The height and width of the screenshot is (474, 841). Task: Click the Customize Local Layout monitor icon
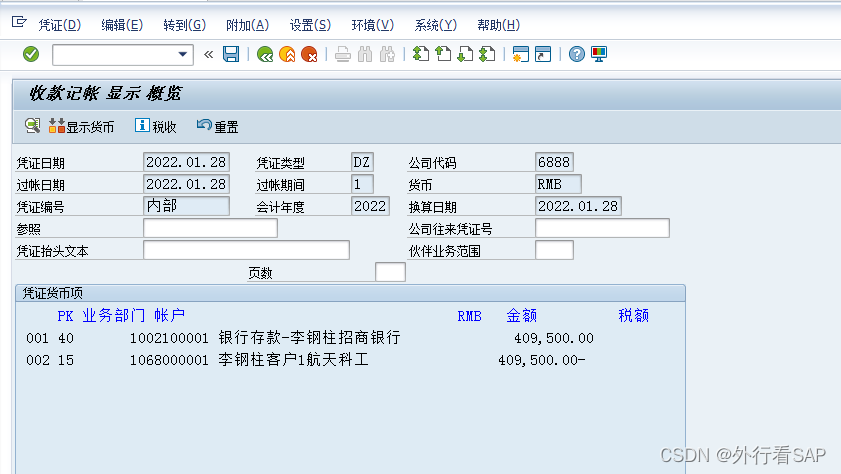[599, 54]
